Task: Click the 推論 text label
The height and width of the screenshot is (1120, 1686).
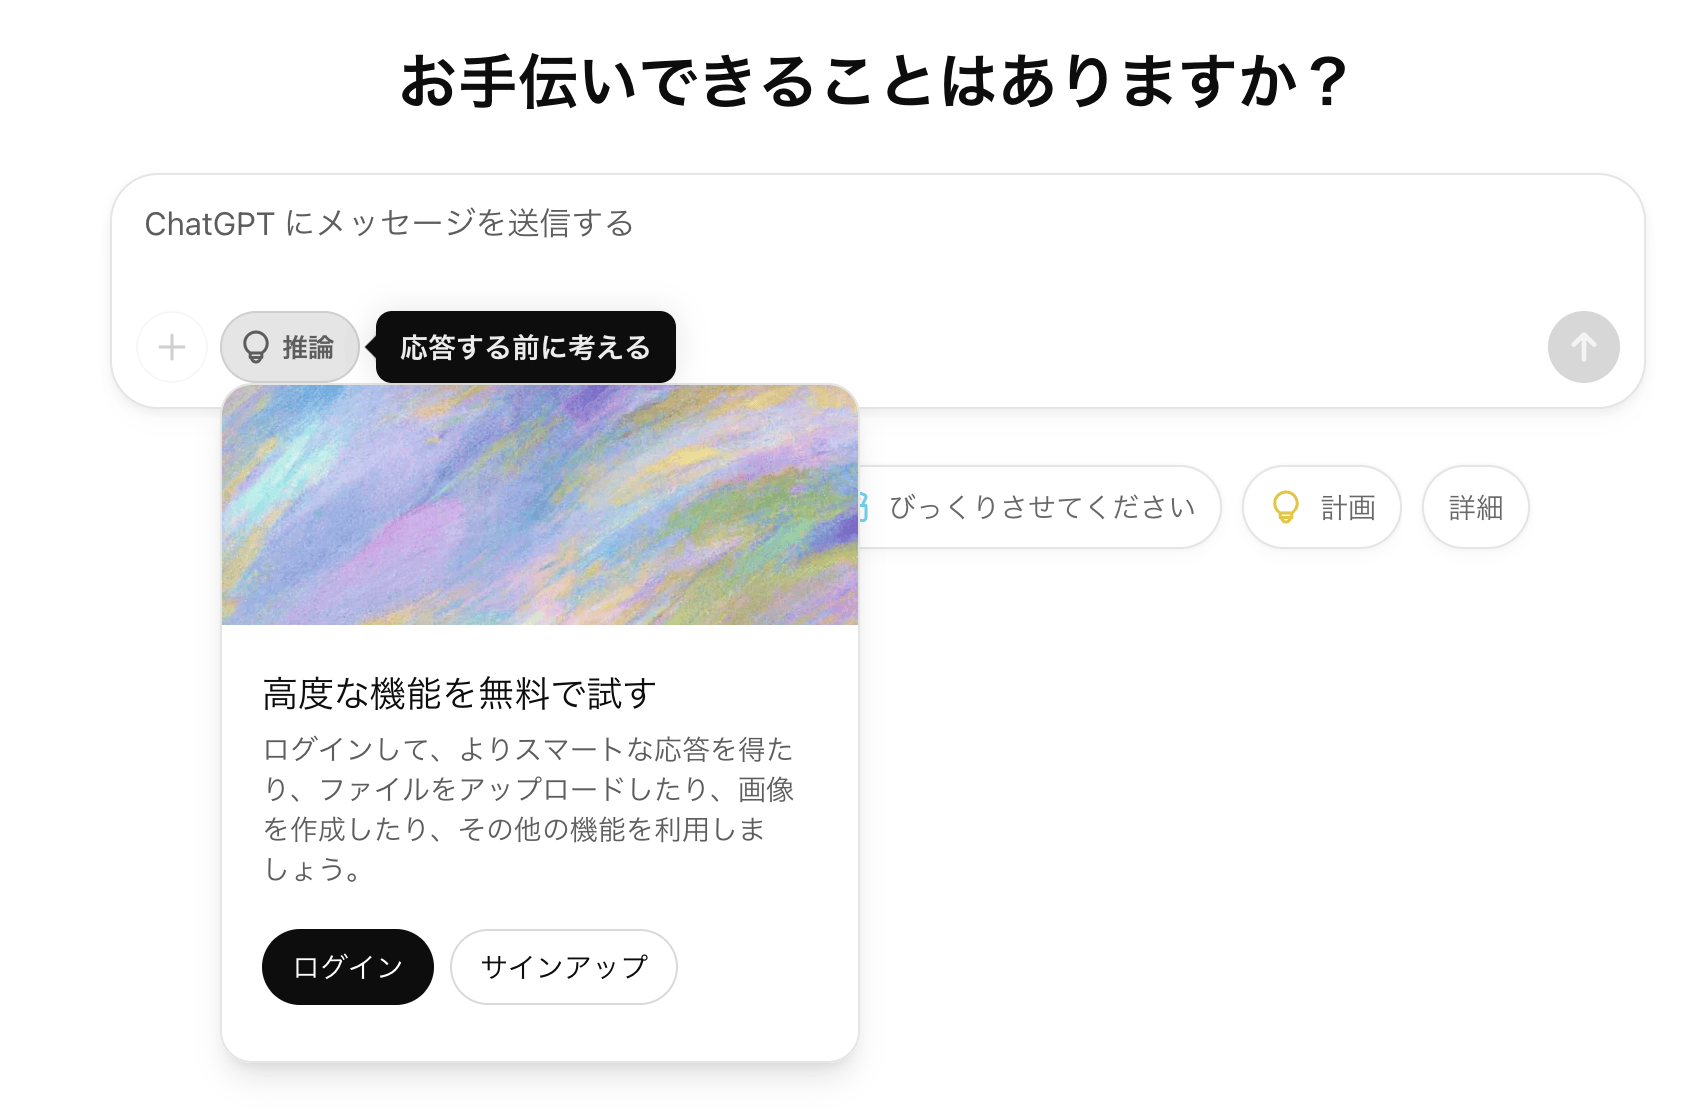Action: (x=308, y=347)
